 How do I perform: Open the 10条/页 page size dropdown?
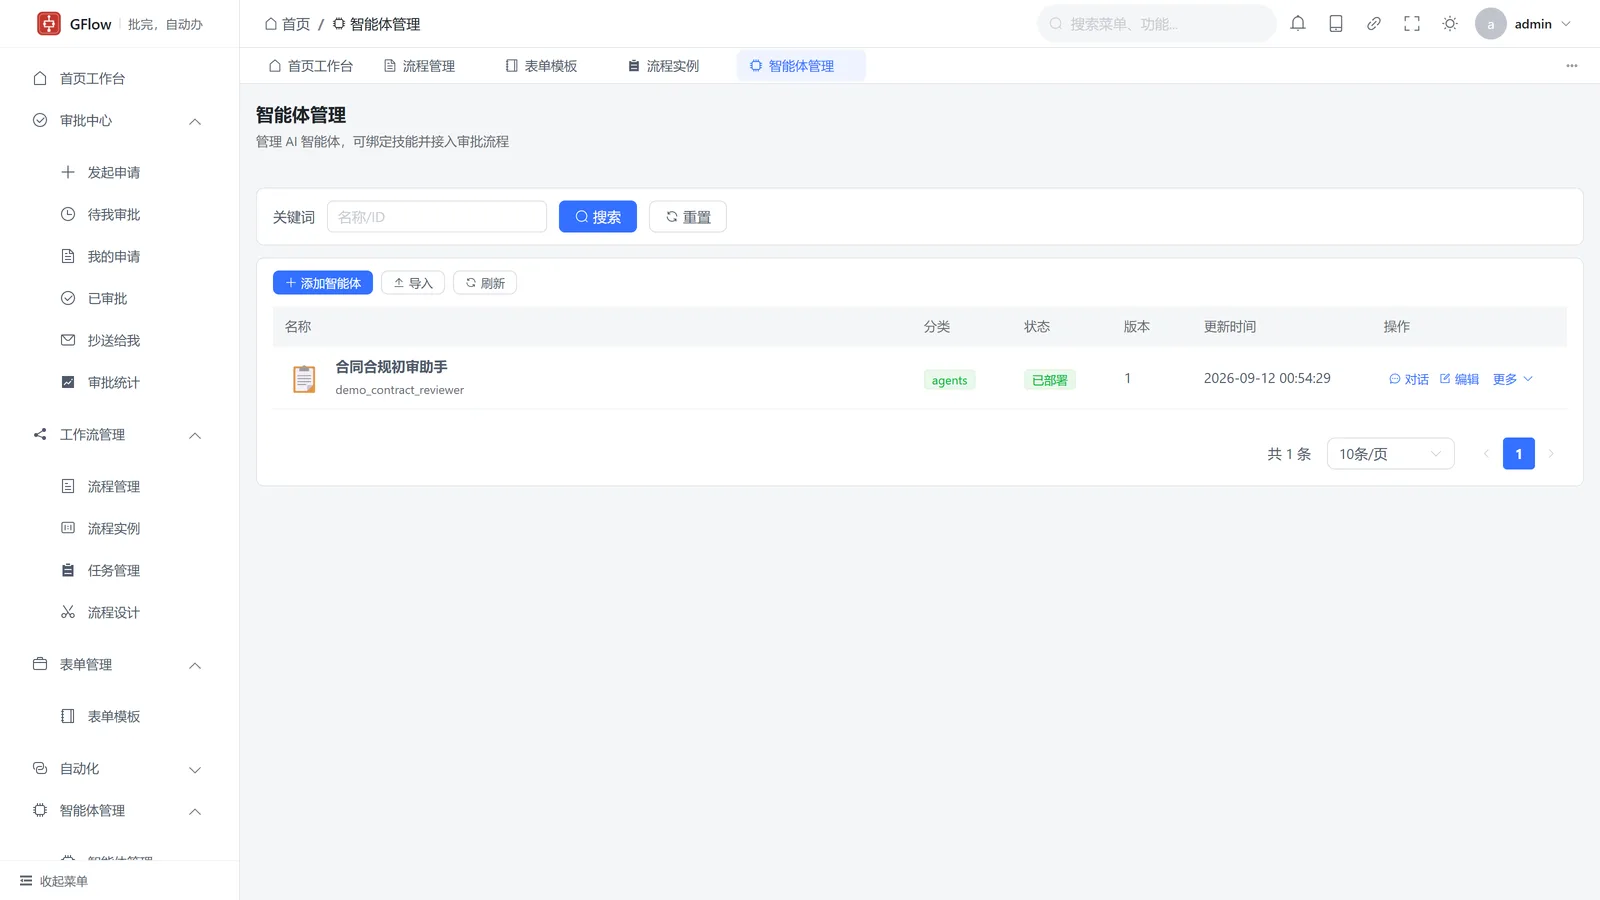1390,454
